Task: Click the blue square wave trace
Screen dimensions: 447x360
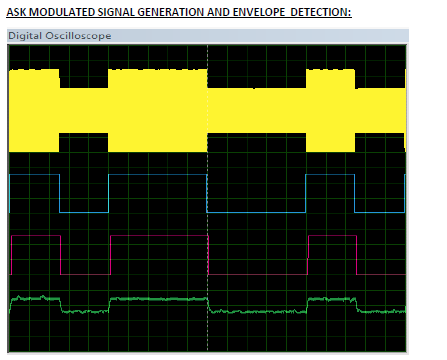Action: tap(207, 193)
